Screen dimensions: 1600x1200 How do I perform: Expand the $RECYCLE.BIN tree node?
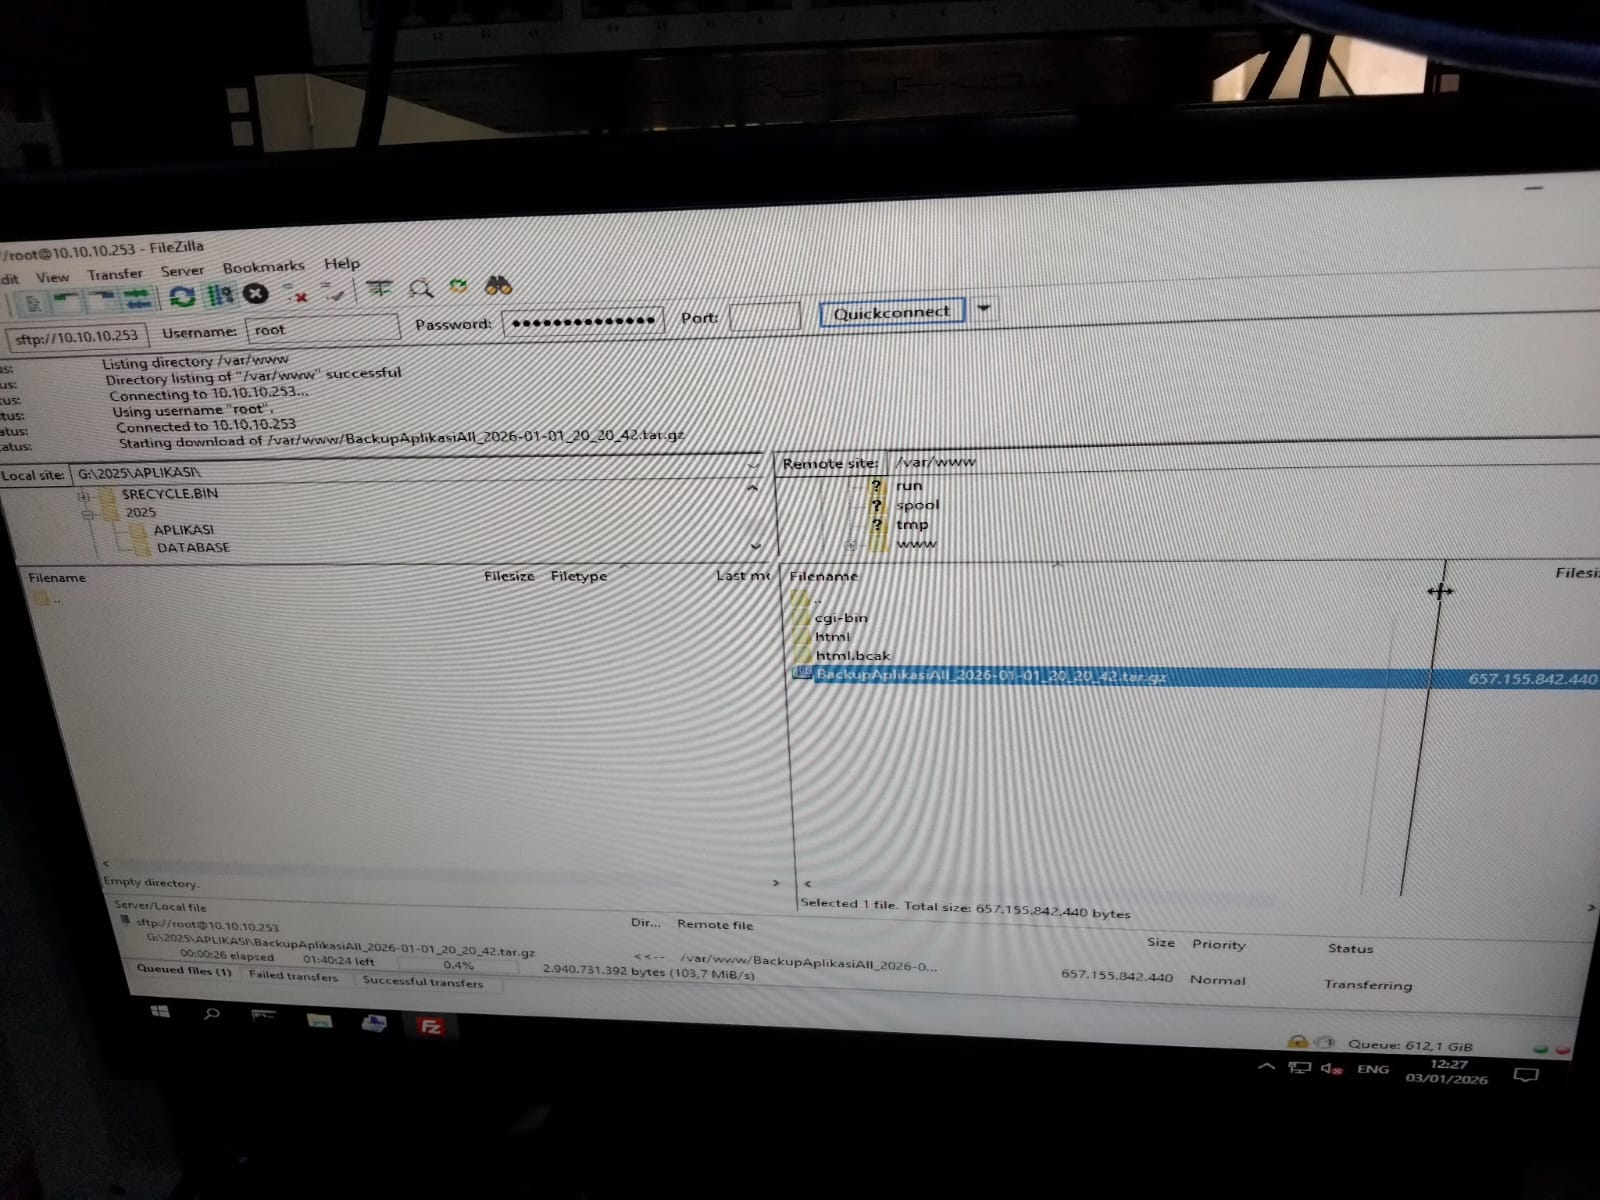pyautogui.click(x=84, y=496)
